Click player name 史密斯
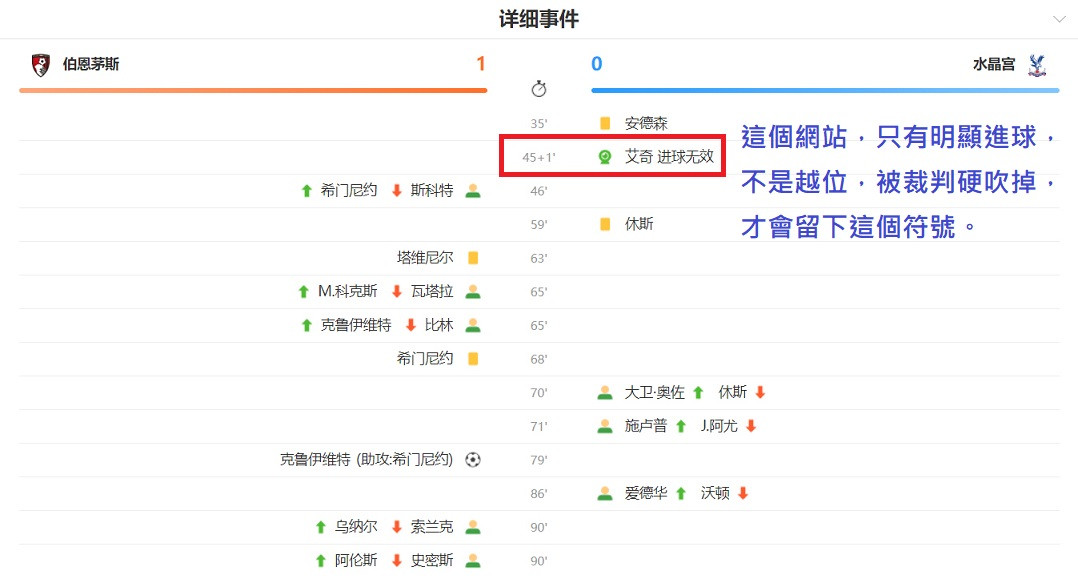The height and width of the screenshot is (587, 1078). coord(432,561)
